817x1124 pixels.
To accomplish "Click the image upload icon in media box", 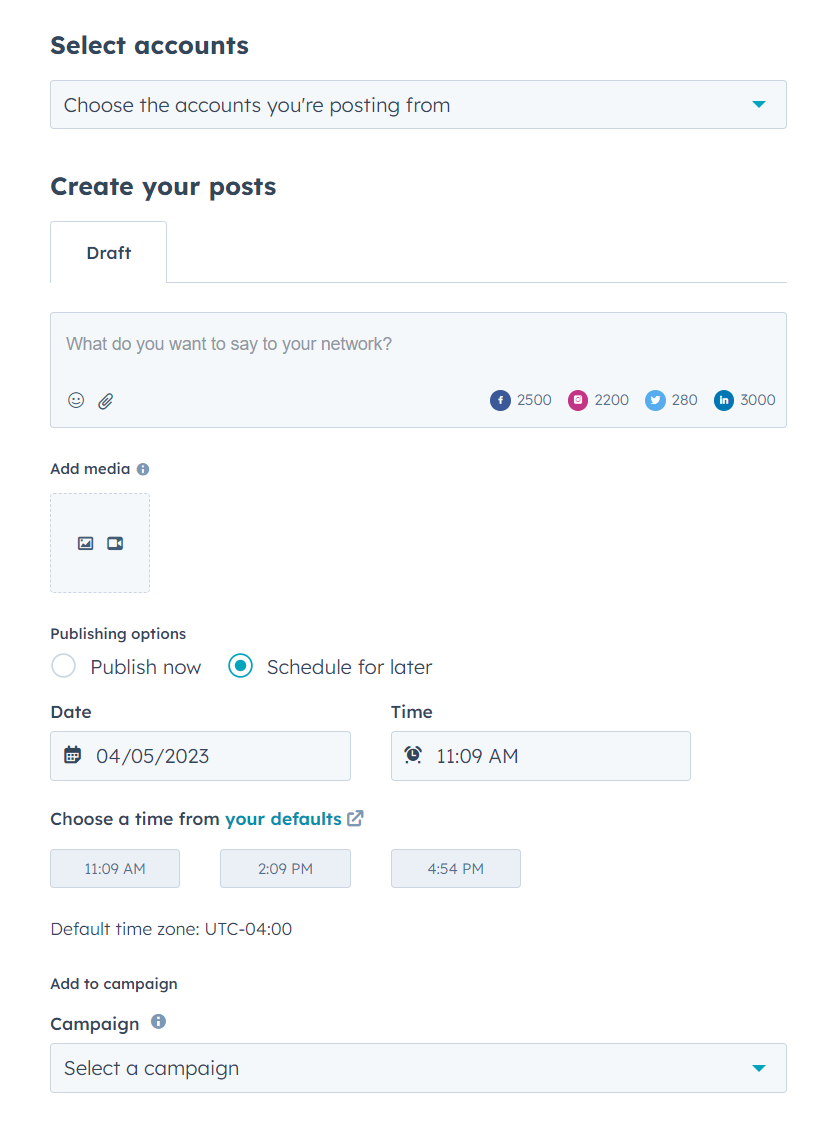I will [86, 543].
